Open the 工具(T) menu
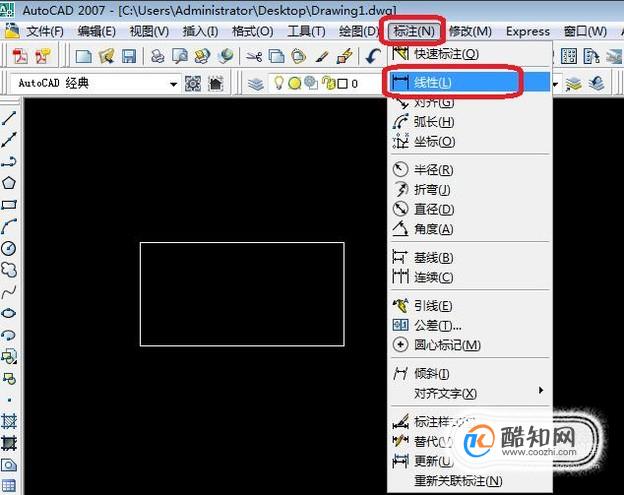This screenshot has height=495, width=624. (306, 31)
